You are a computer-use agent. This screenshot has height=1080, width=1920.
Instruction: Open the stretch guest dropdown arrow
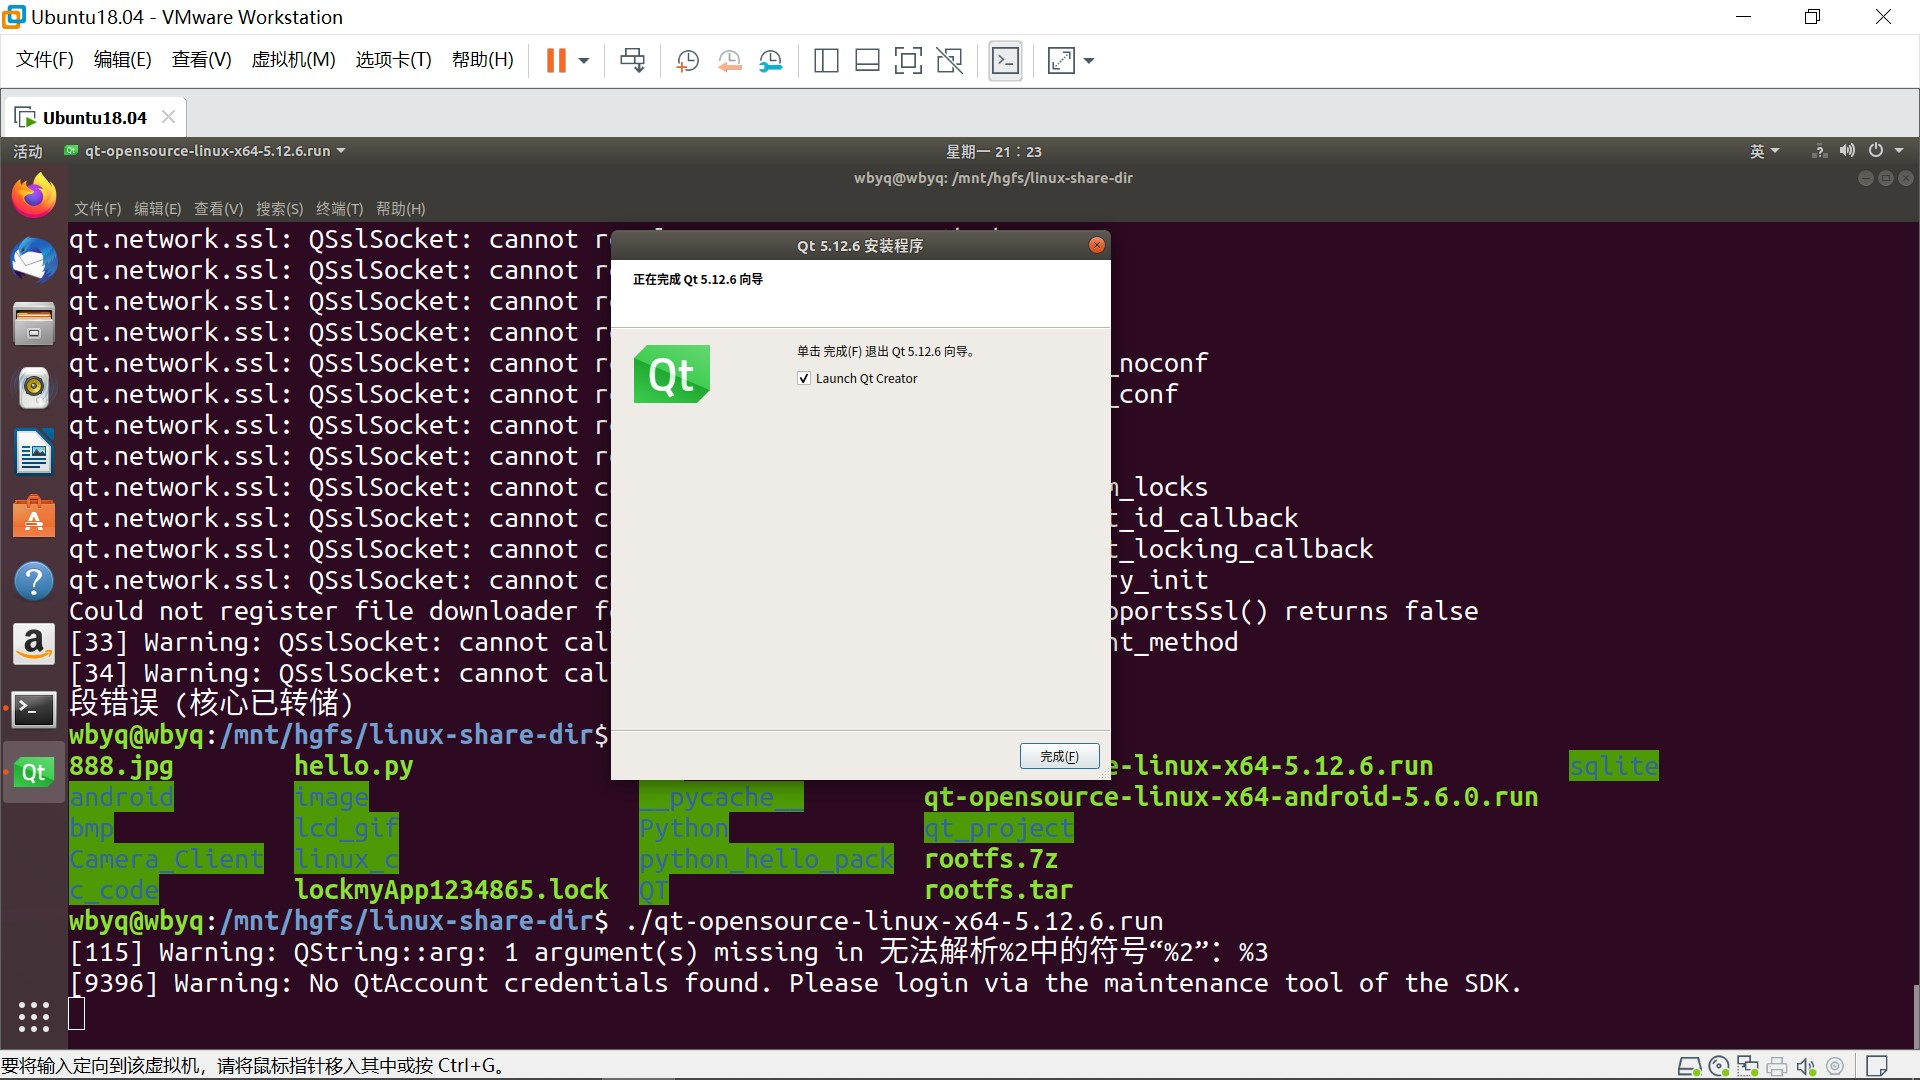click(x=1089, y=61)
